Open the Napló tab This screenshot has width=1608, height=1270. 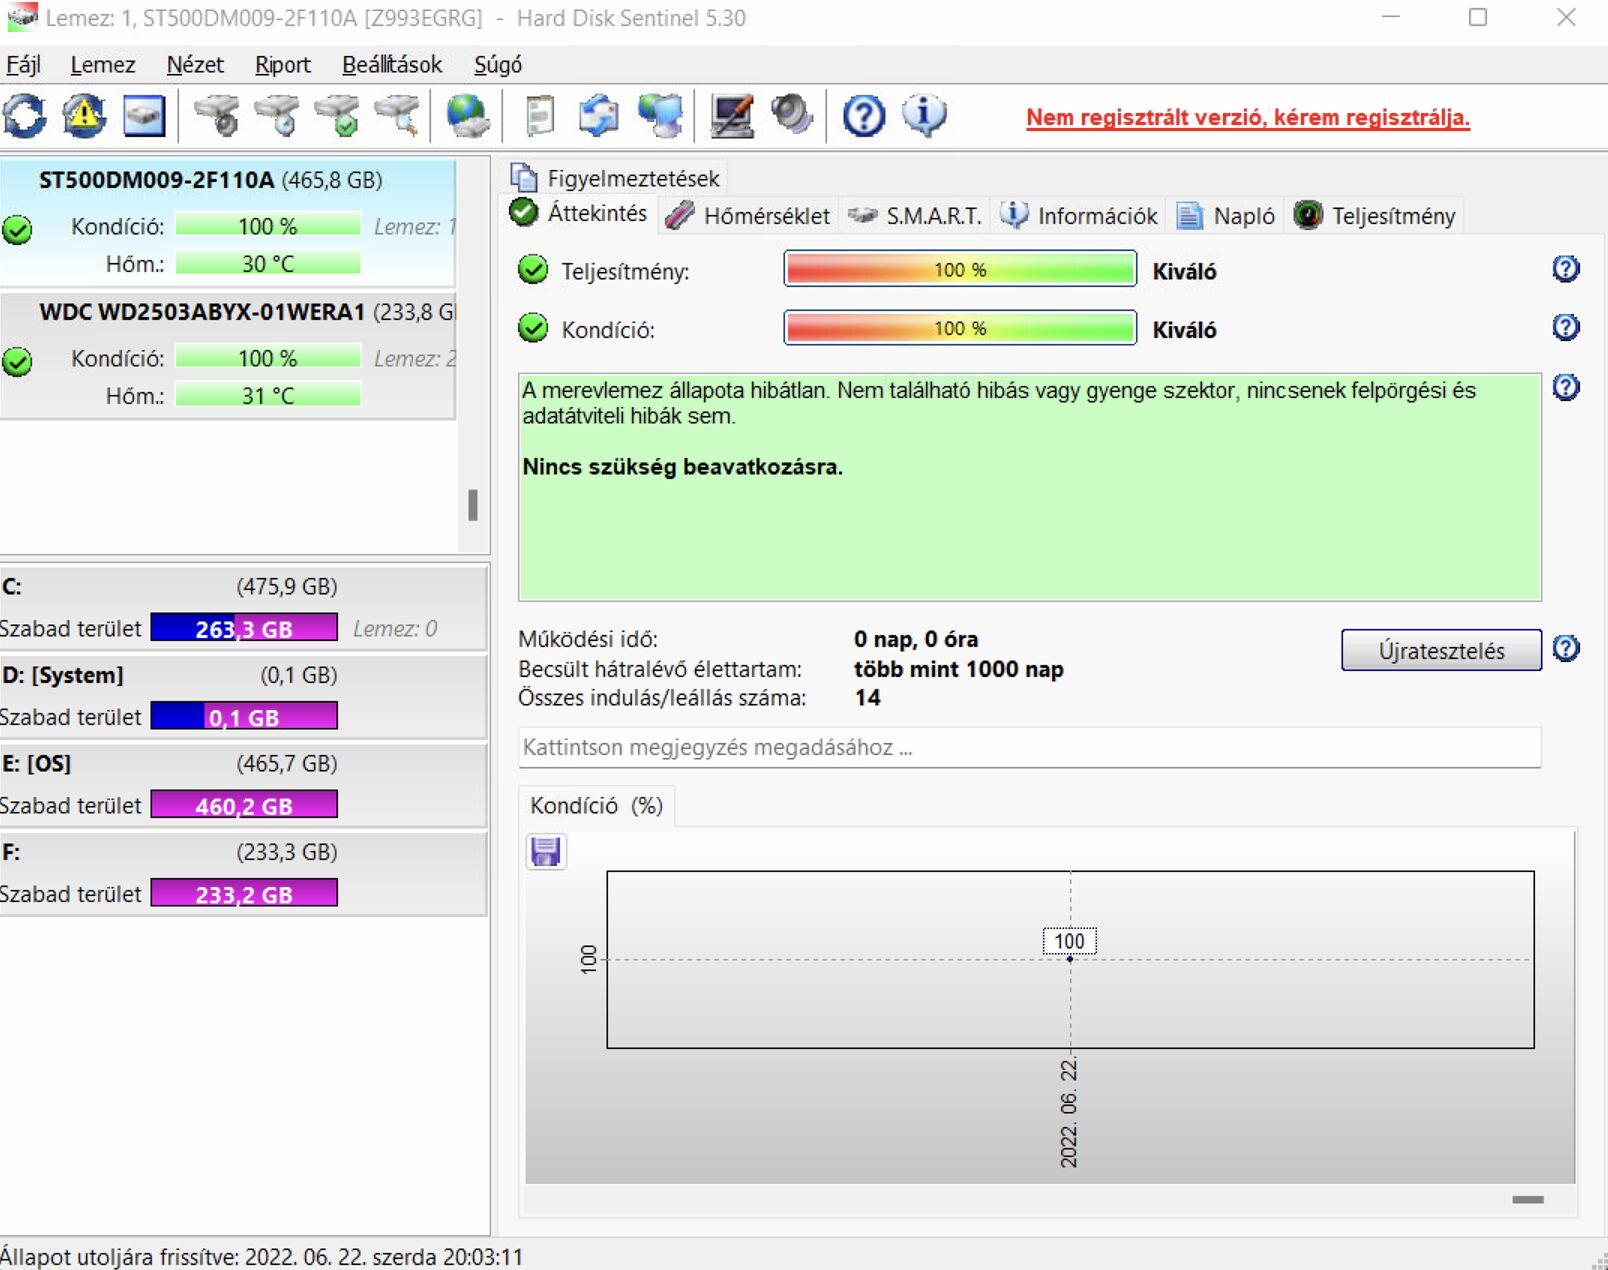pos(1226,216)
